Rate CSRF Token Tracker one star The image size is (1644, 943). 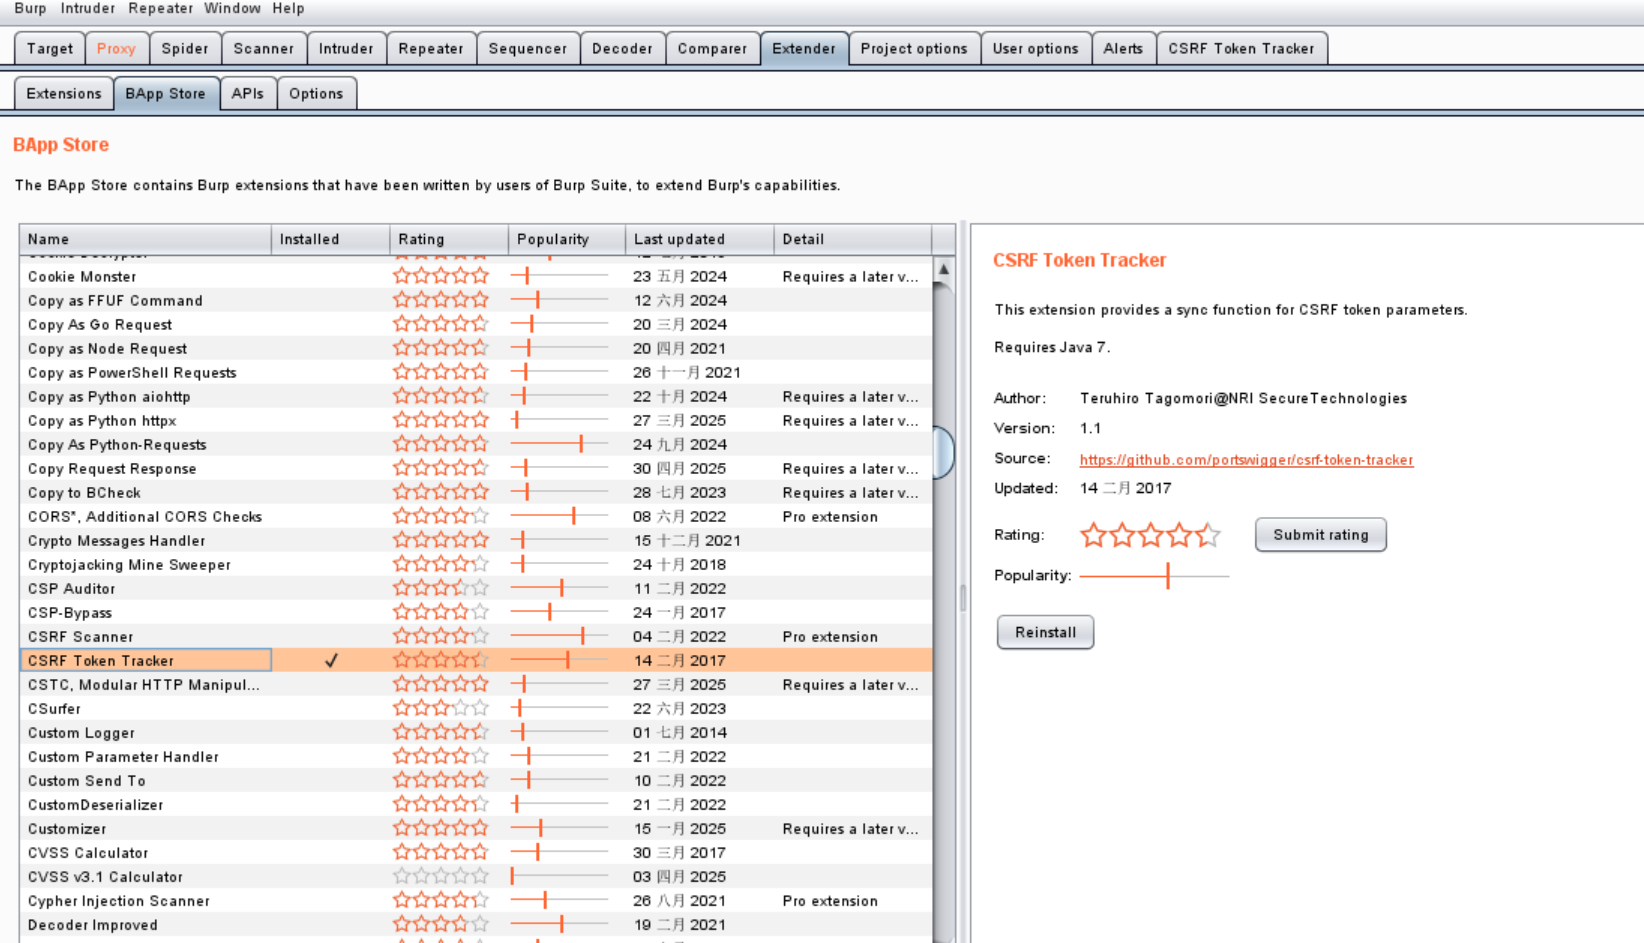pyautogui.click(x=1093, y=535)
